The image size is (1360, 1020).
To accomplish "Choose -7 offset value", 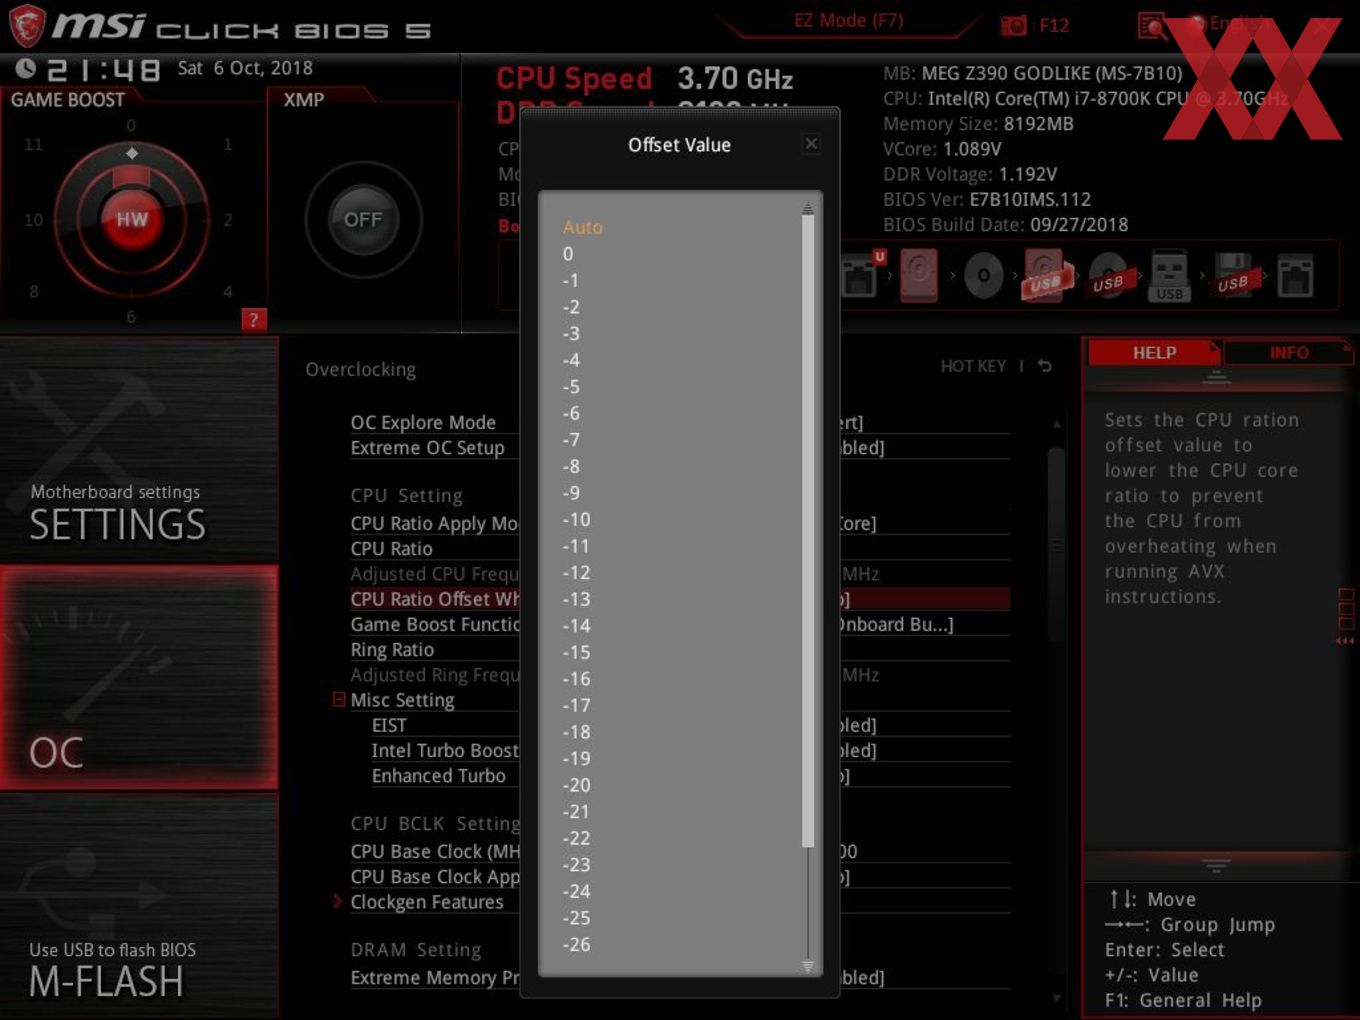I will click(x=571, y=439).
